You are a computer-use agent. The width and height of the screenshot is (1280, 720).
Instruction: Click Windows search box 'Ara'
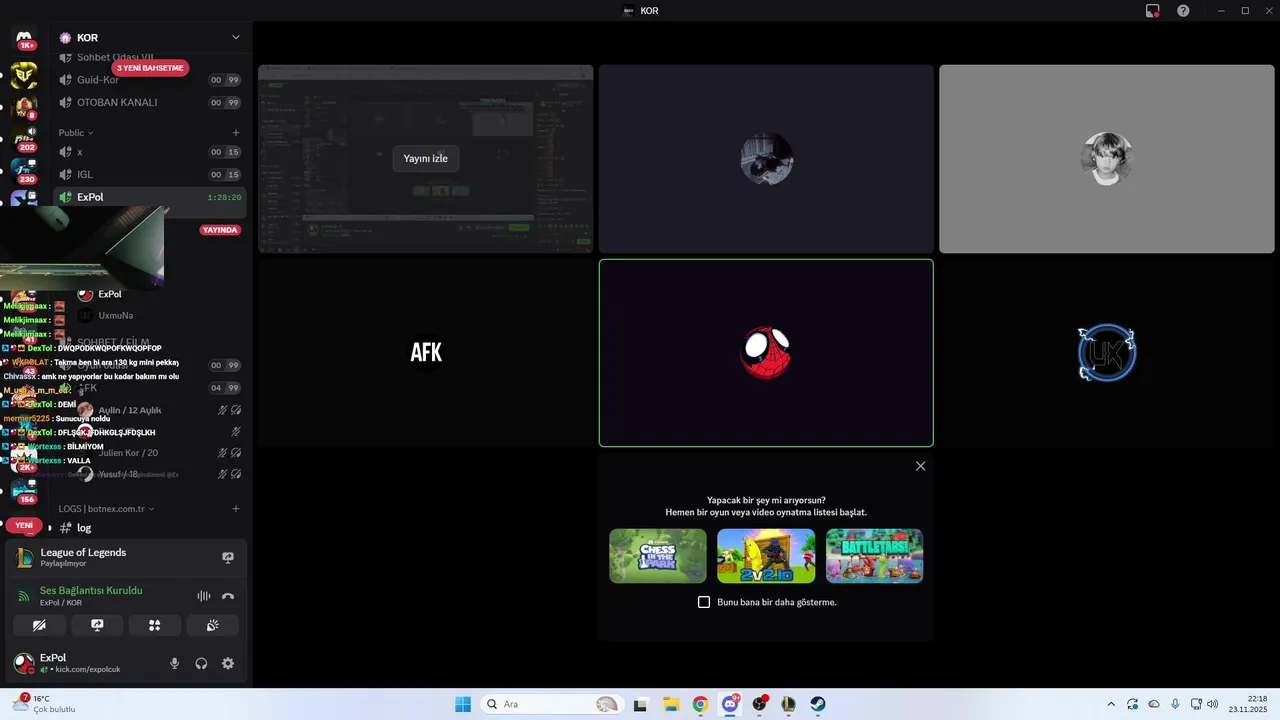pos(550,704)
